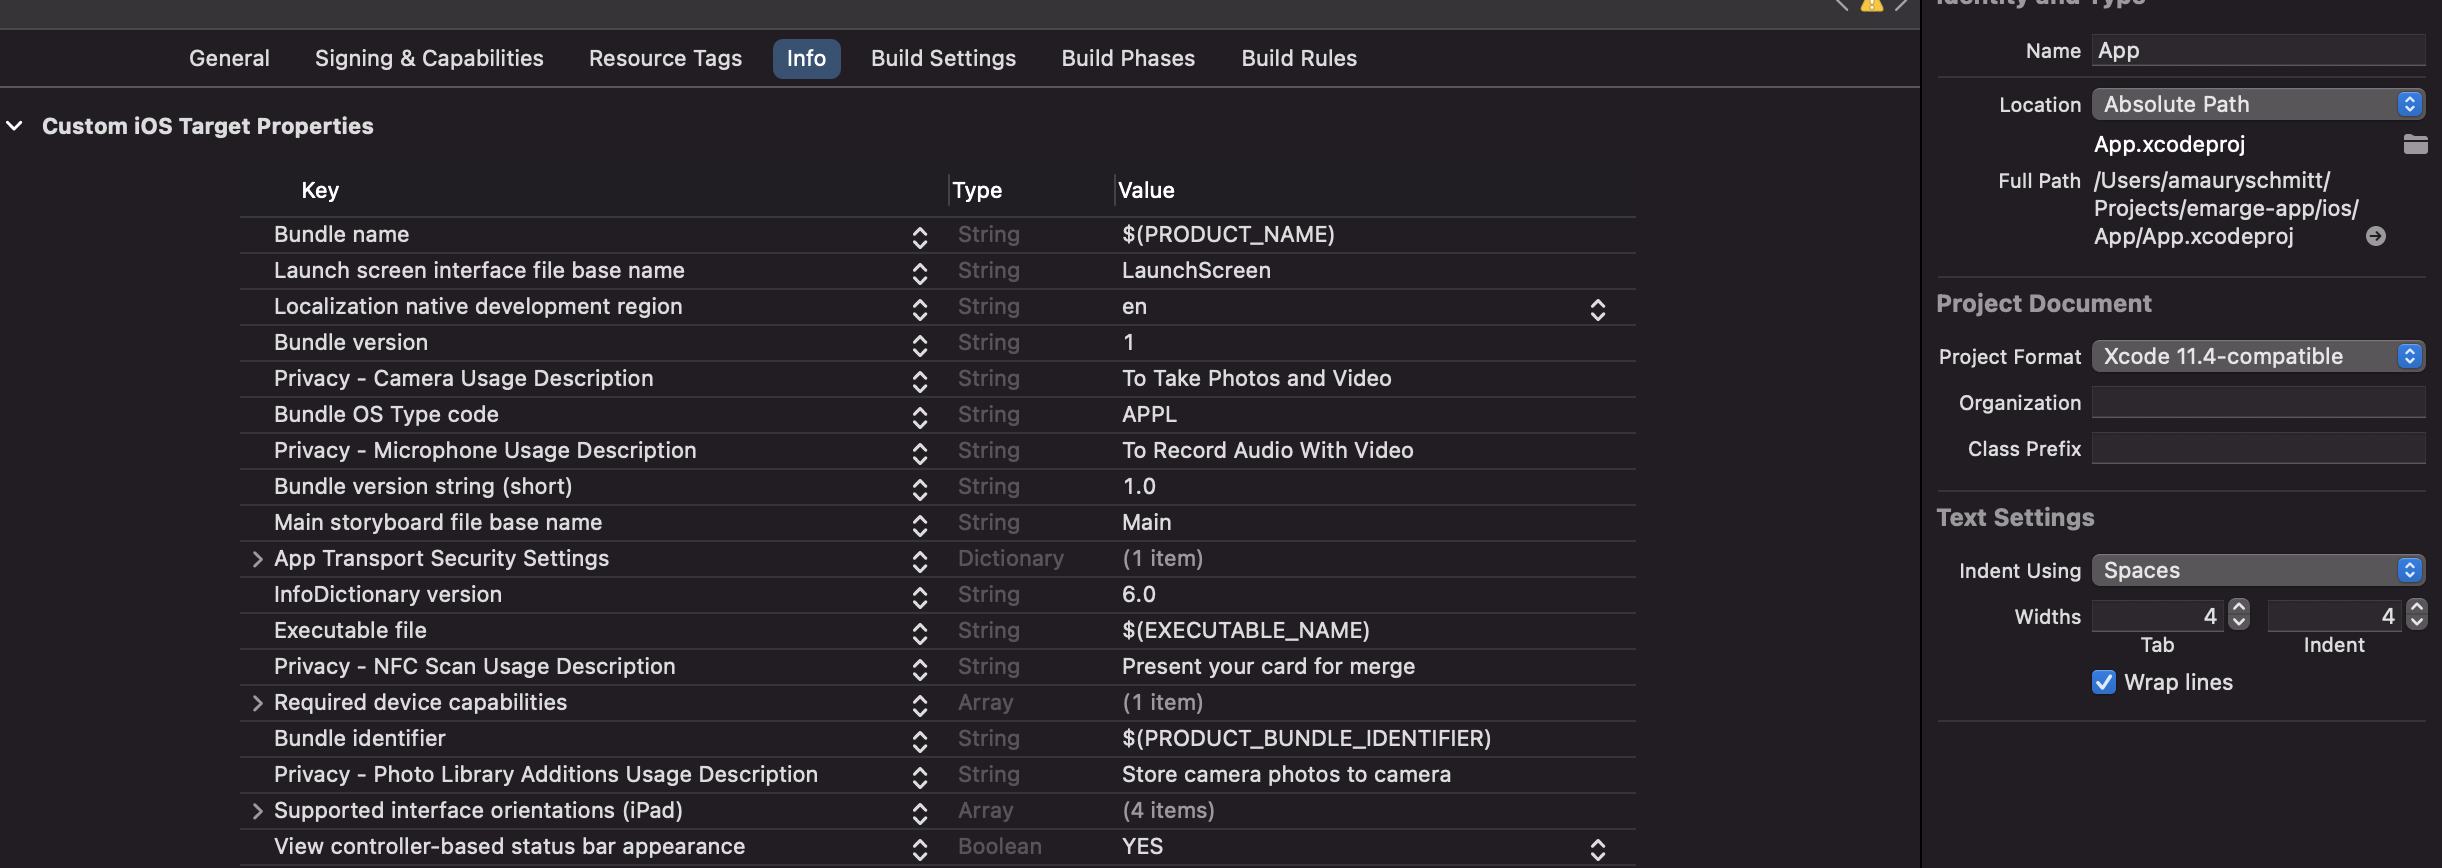The image size is (2442, 868).
Task: Expand App Transport Security Settings row
Action: [257, 559]
